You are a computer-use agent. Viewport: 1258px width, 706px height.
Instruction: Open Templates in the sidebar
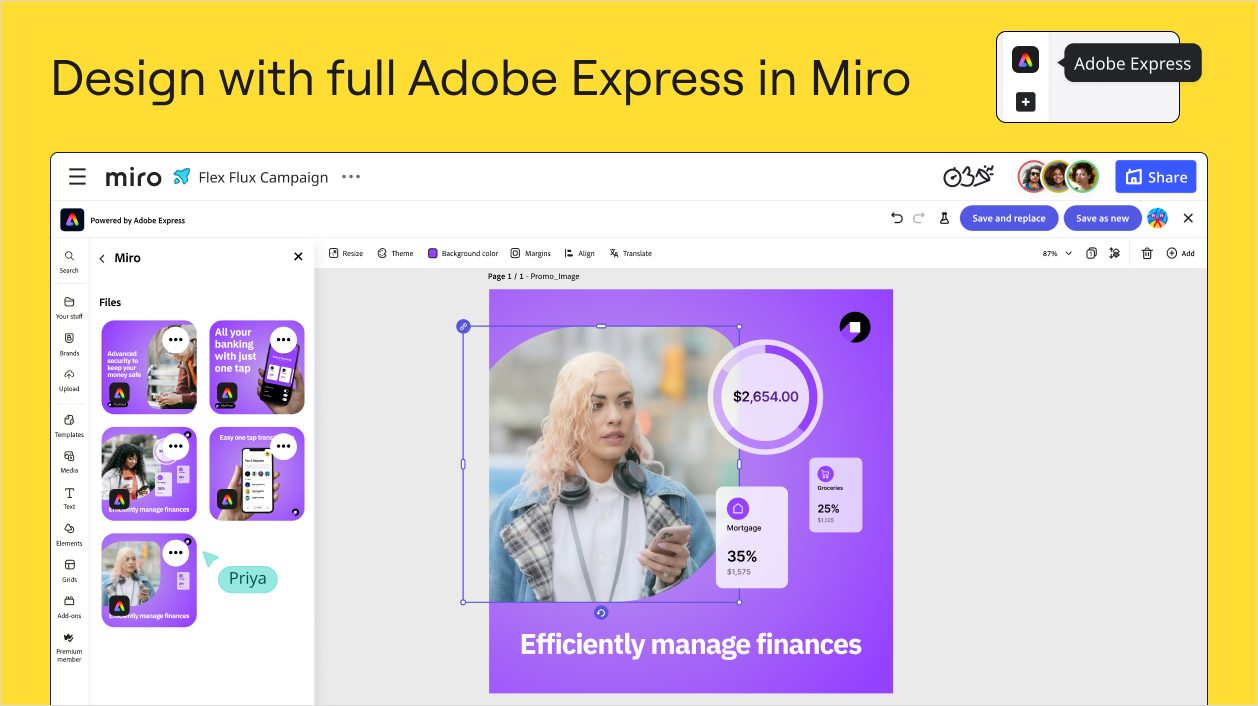click(x=69, y=426)
